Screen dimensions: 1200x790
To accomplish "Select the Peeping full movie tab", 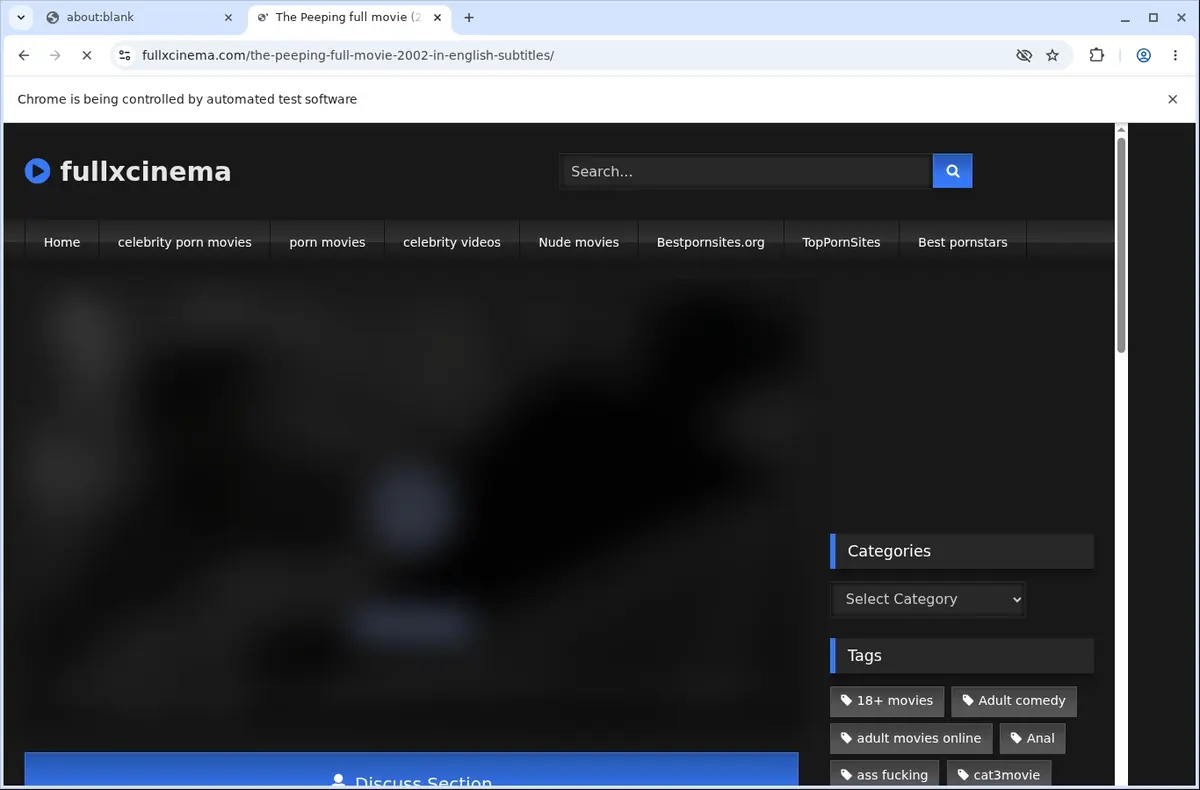I will (347, 17).
